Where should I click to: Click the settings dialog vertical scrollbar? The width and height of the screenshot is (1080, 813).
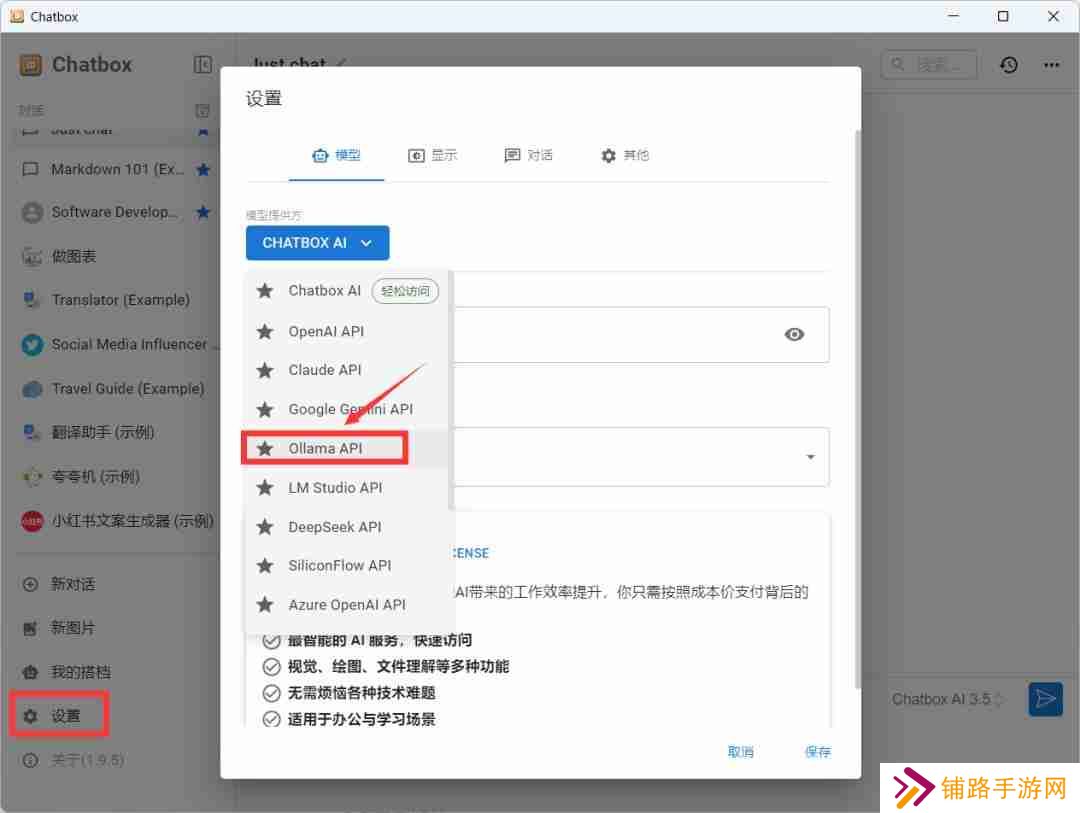point(858,408)
